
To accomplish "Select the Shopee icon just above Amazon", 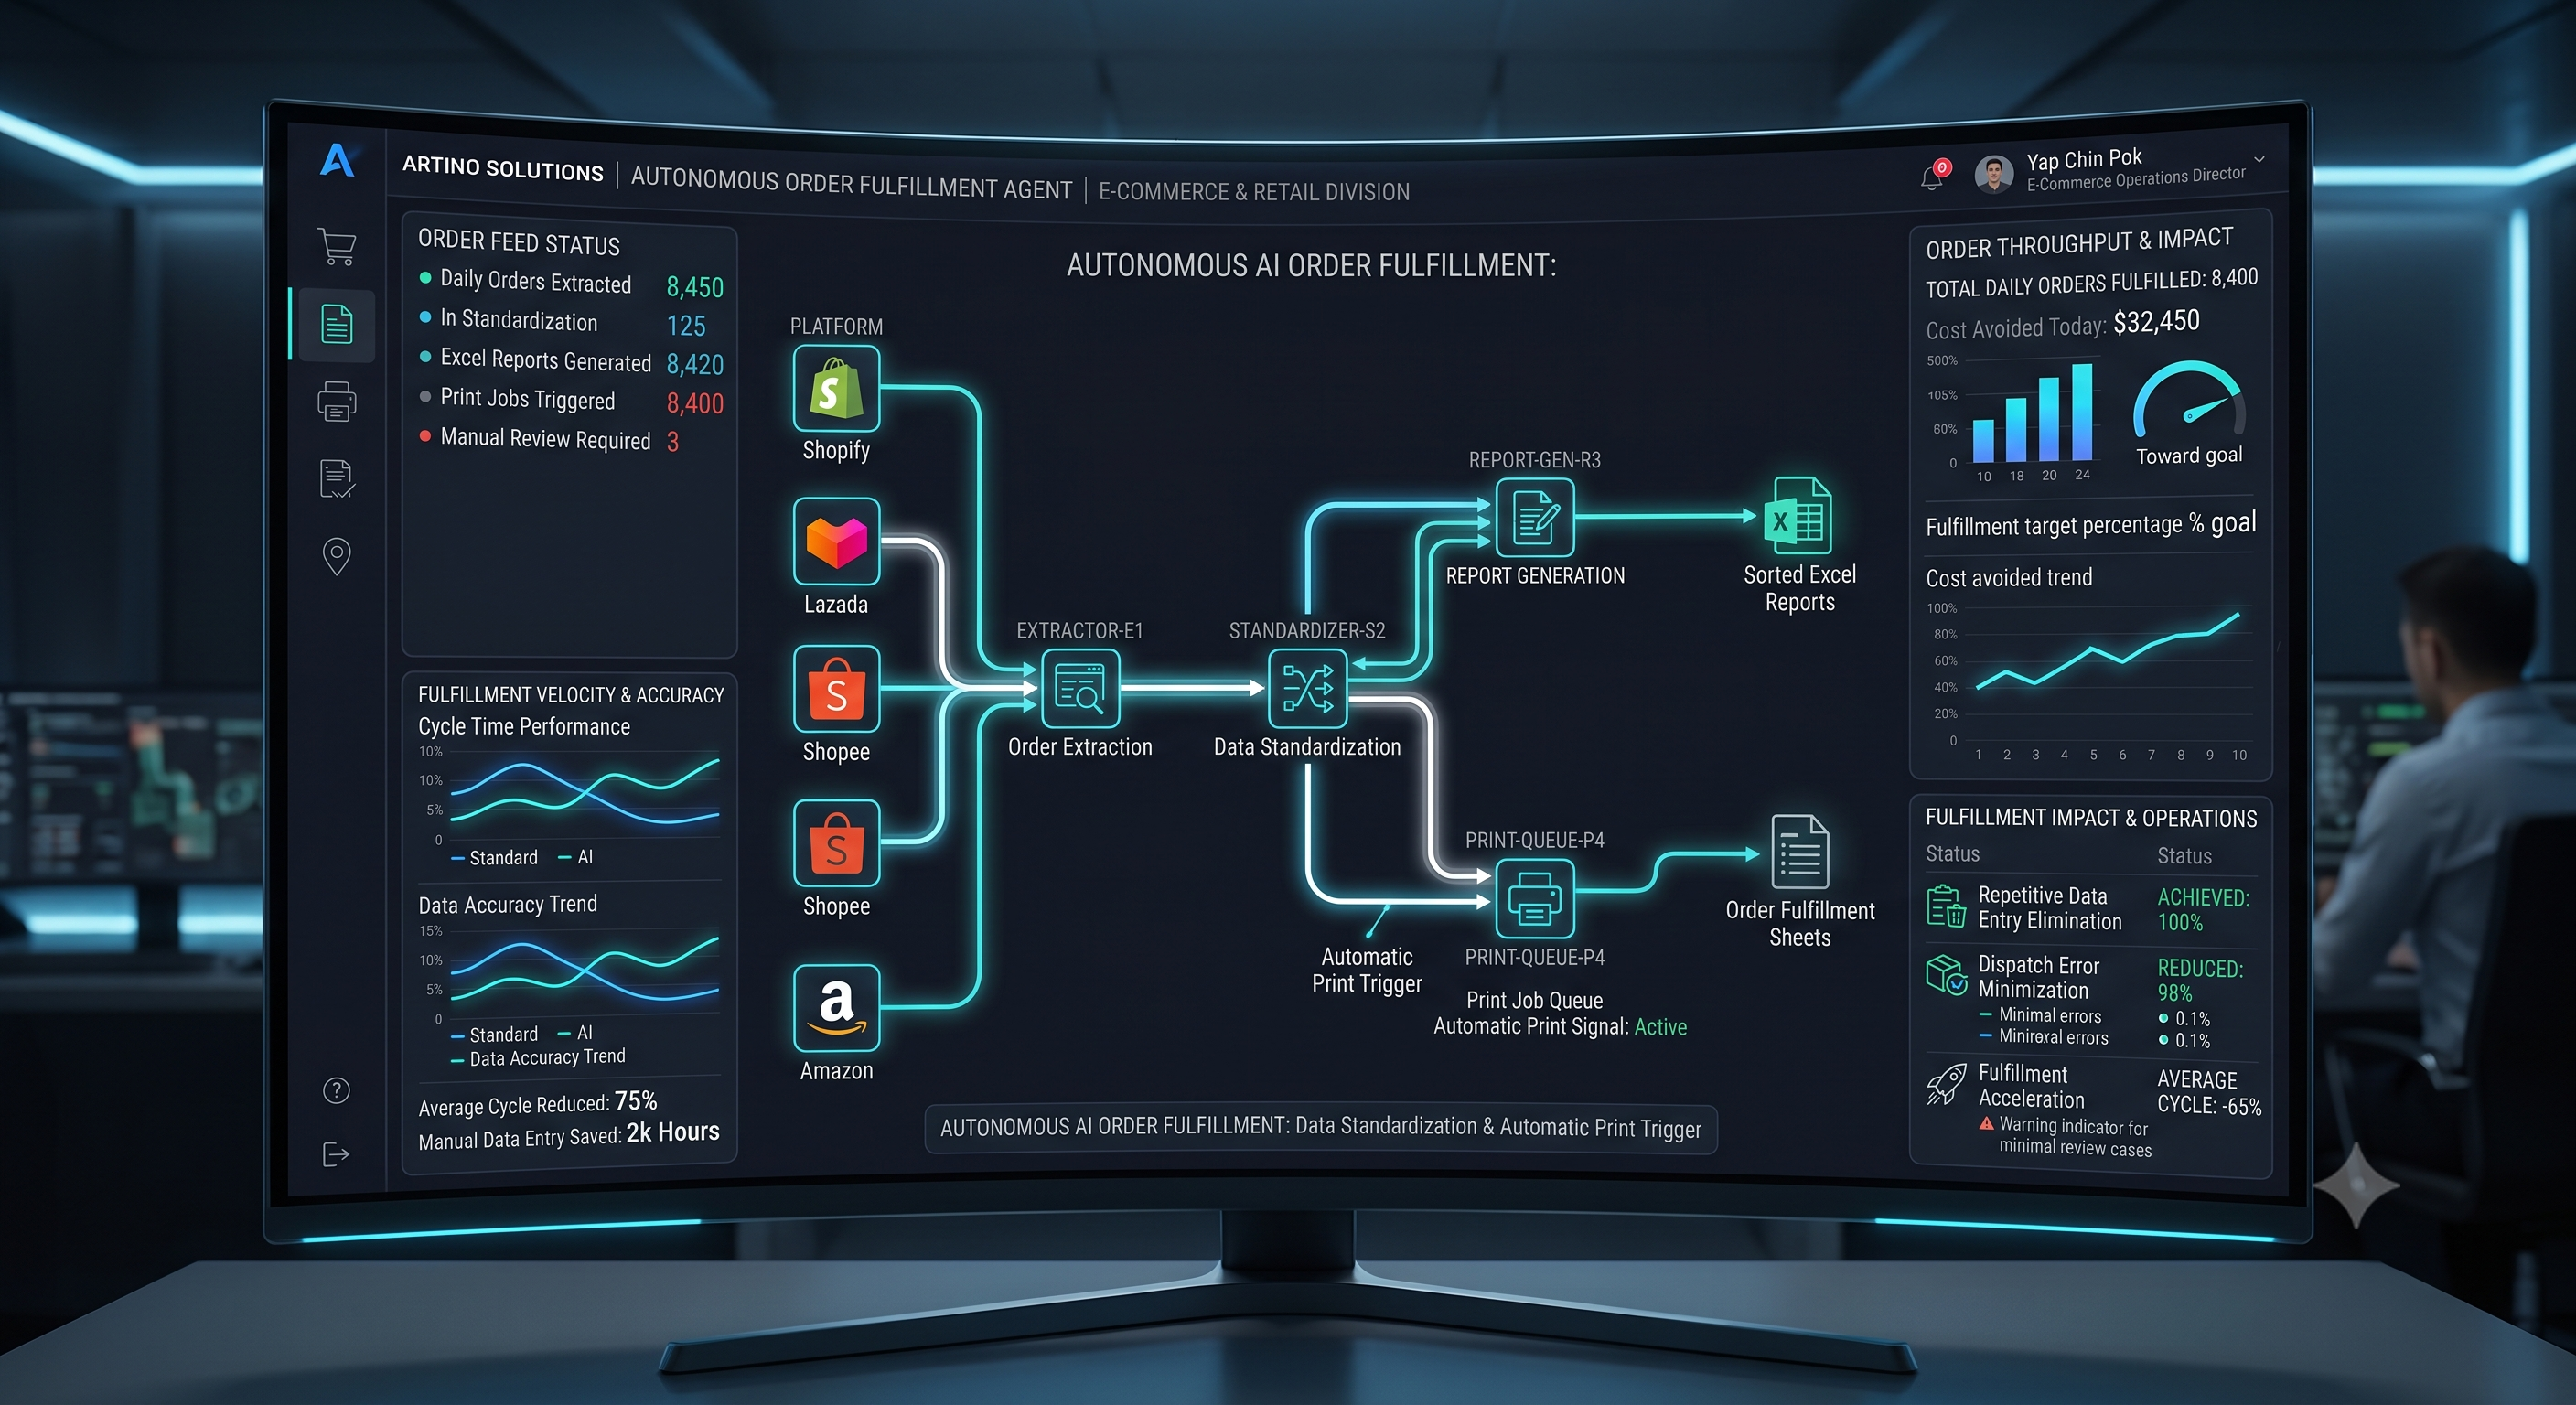I will tap(836, 843).
